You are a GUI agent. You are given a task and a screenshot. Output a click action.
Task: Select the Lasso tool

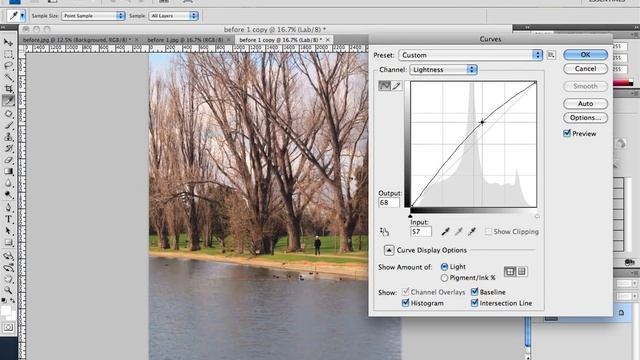[x=8, y=66]
